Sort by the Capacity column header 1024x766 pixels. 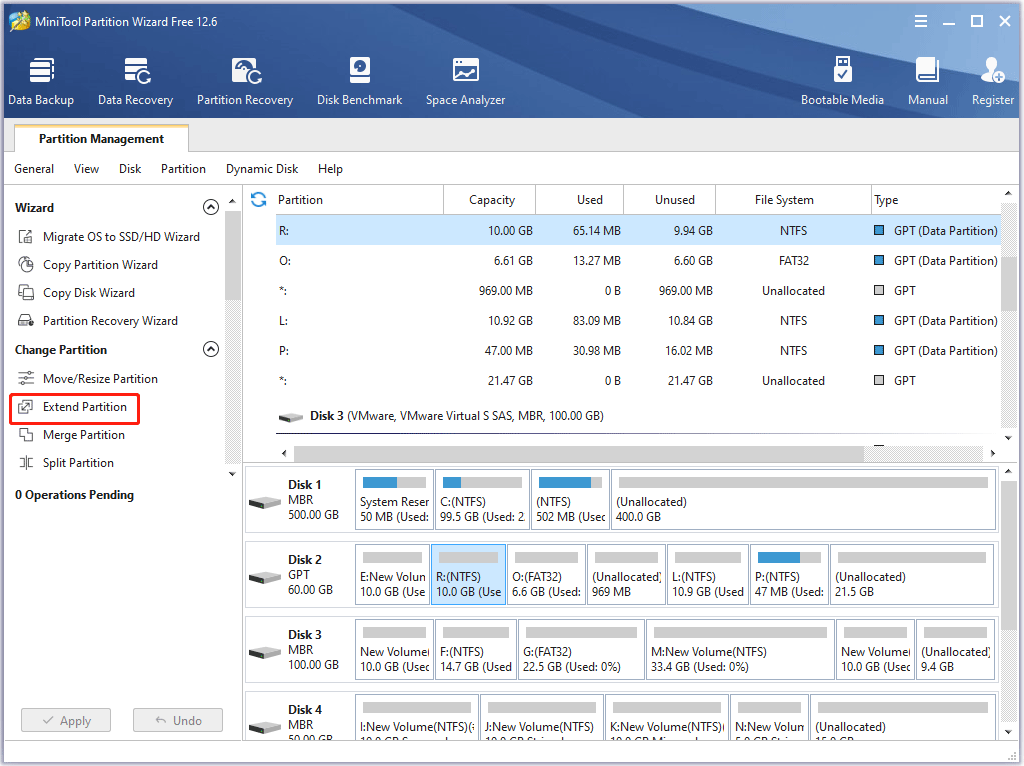click(x=490, y=200)
